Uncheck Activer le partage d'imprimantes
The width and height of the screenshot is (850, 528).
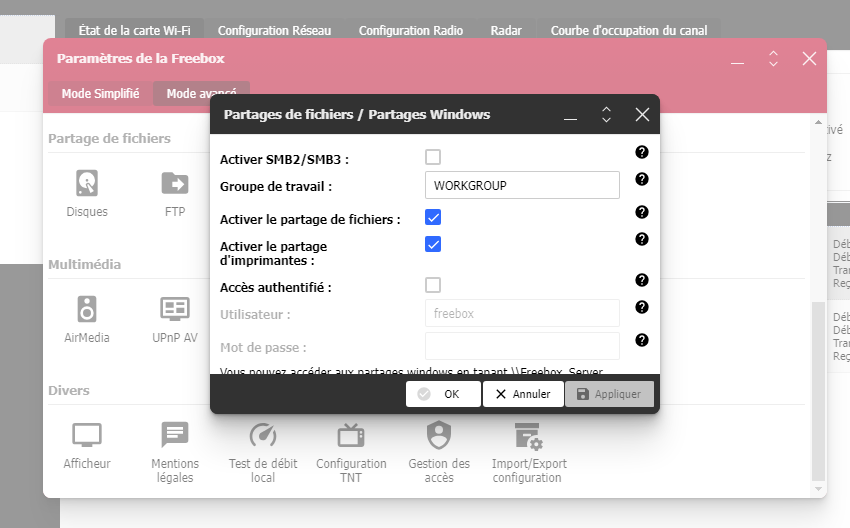tap(433, 244)
